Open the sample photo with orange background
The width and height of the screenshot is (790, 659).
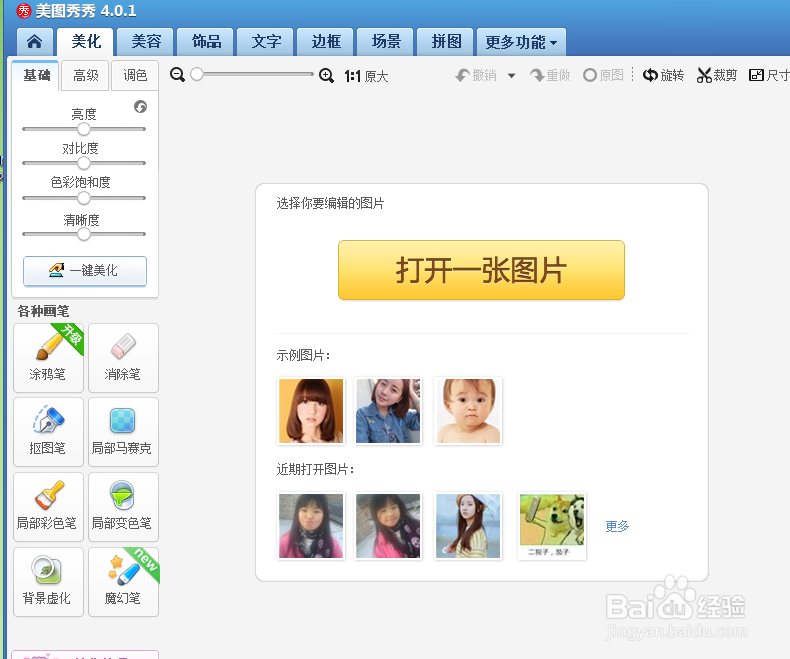[311, 411]
